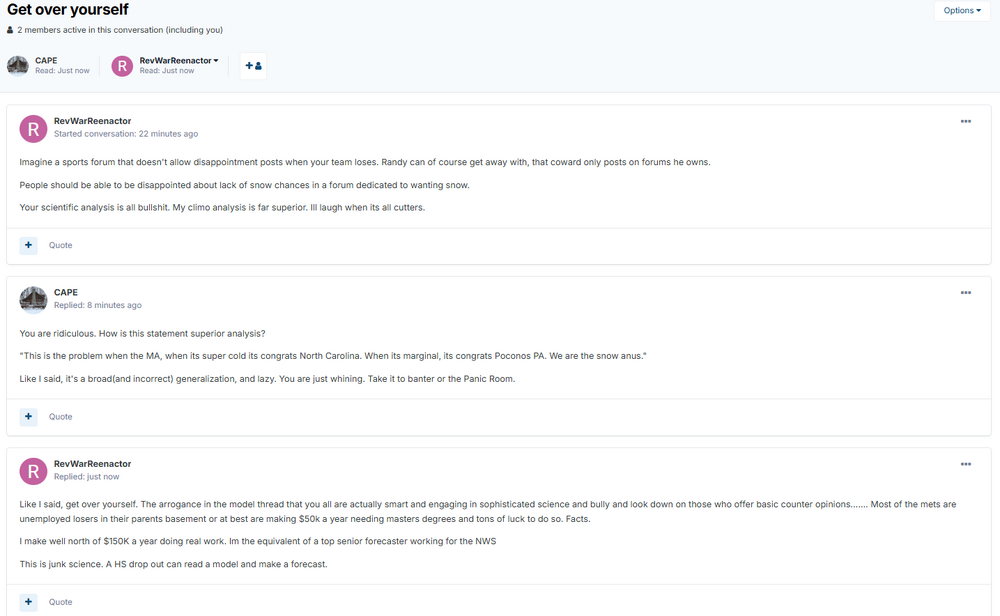
Task: Open three-dot menu on first message
Action: point(965,121)
